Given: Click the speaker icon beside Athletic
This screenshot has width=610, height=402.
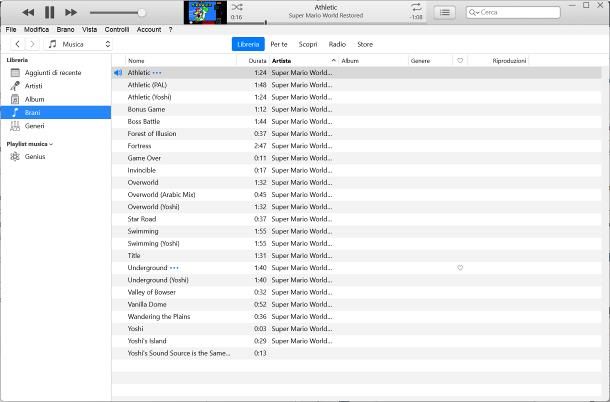Looking at the screenshot, I should click(x=118, y=73).
